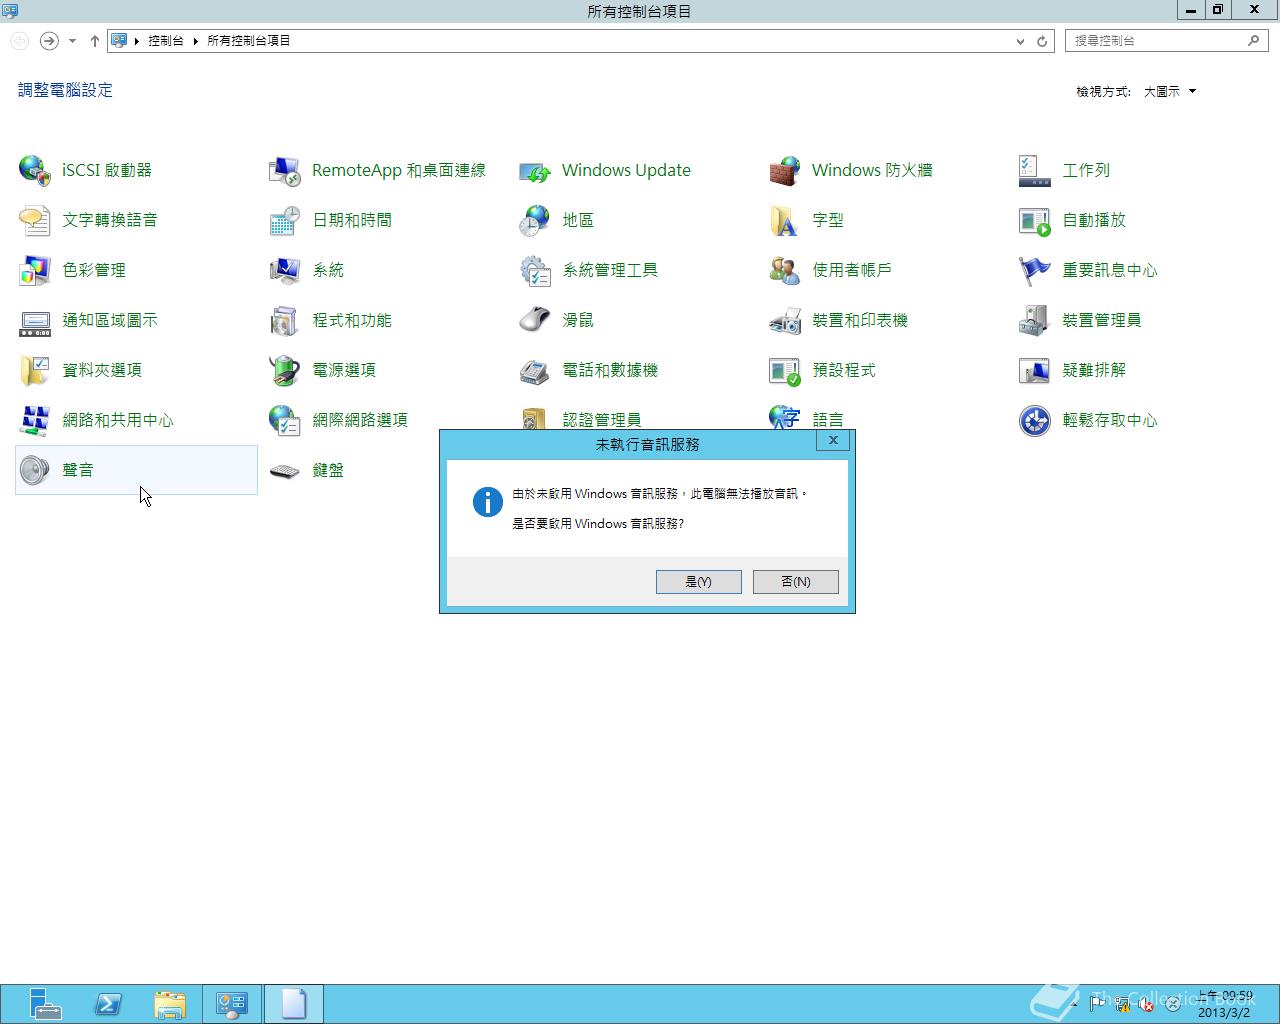This screenshot has height=1024, width=1280.
Task: Open the Windows 防火牆 icon
Action: coord(785,170)
